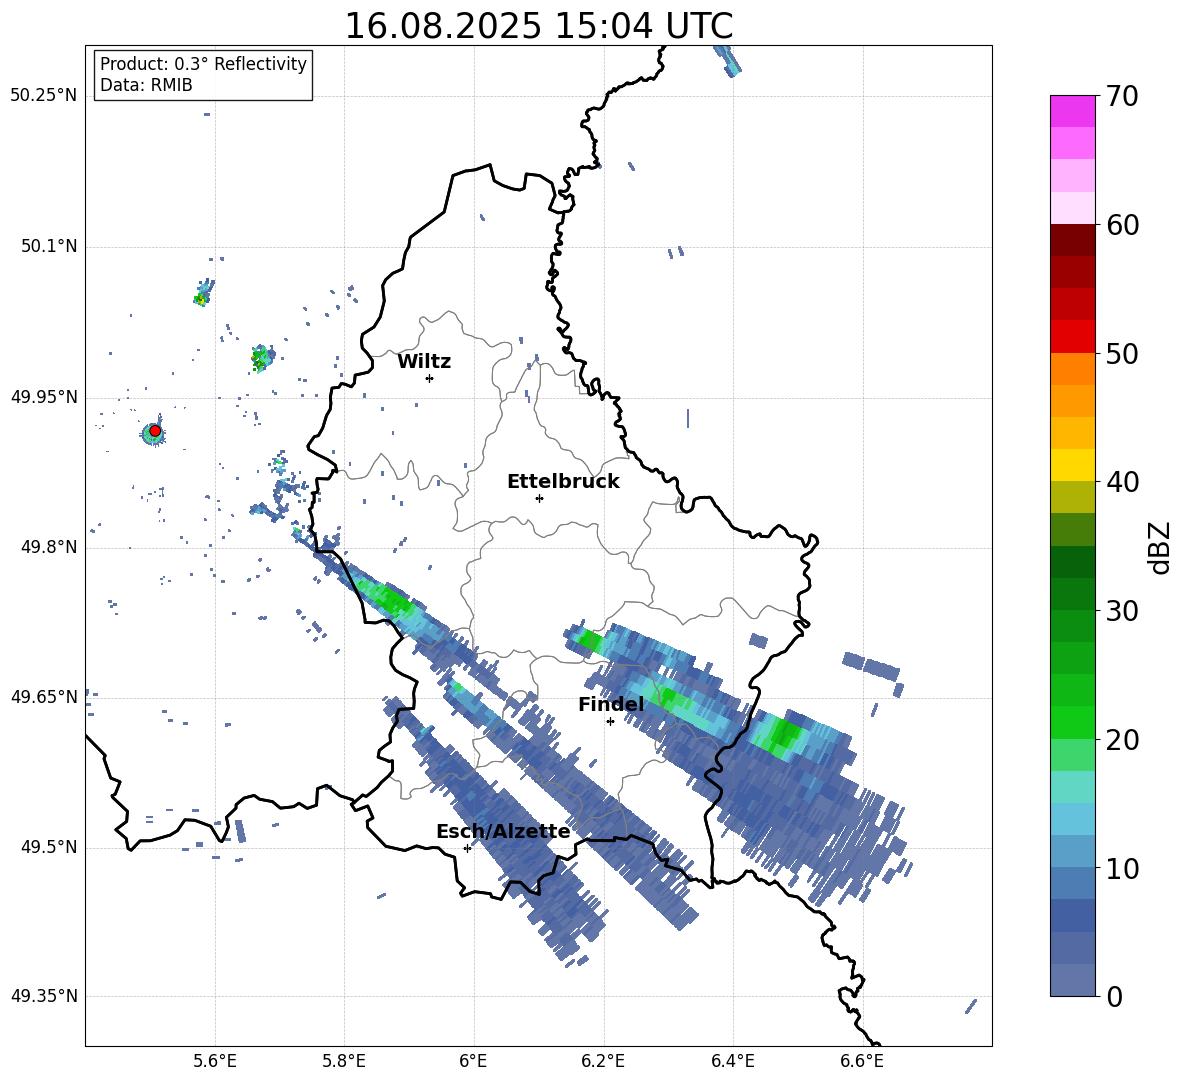Click the 20 colorbar tick label
1184x1081 pixels.
pos(1122,740)
